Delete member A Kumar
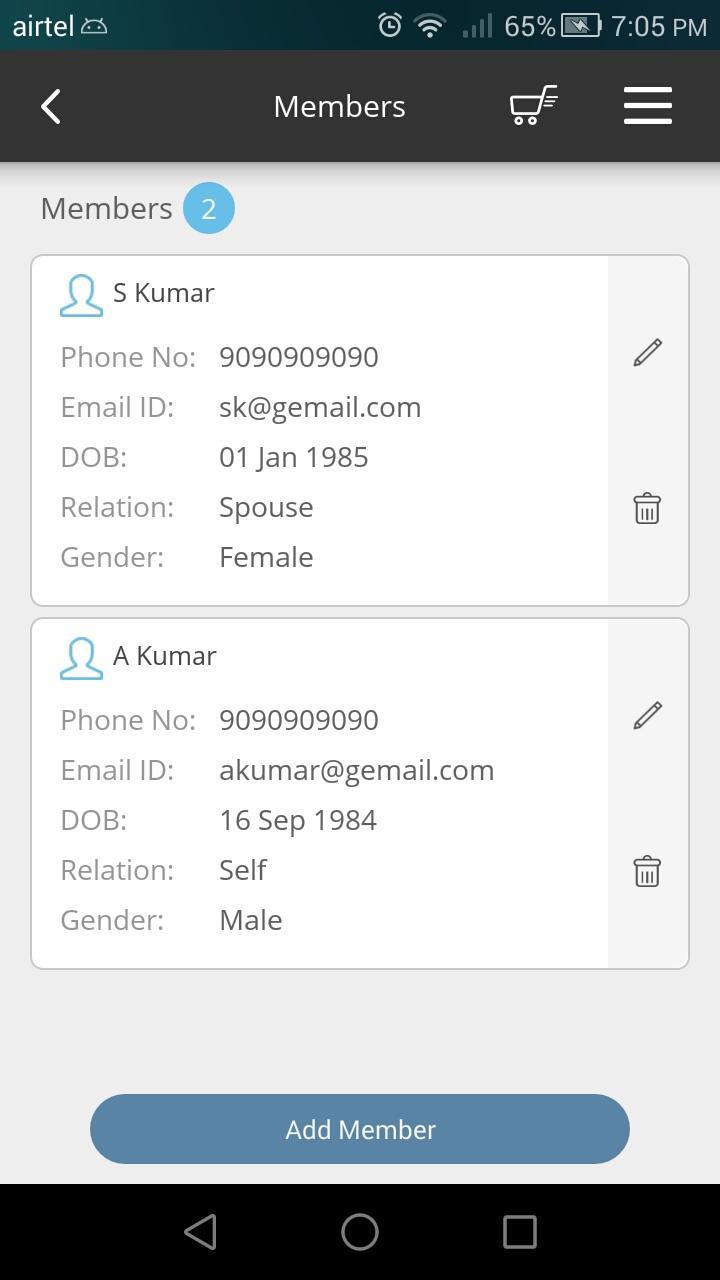 [x=647, y=871]
